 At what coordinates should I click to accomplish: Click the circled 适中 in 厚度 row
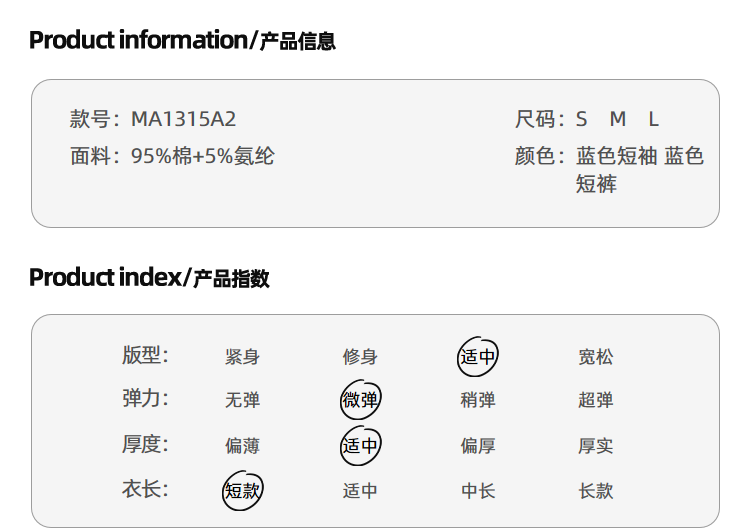click(360, 446)
